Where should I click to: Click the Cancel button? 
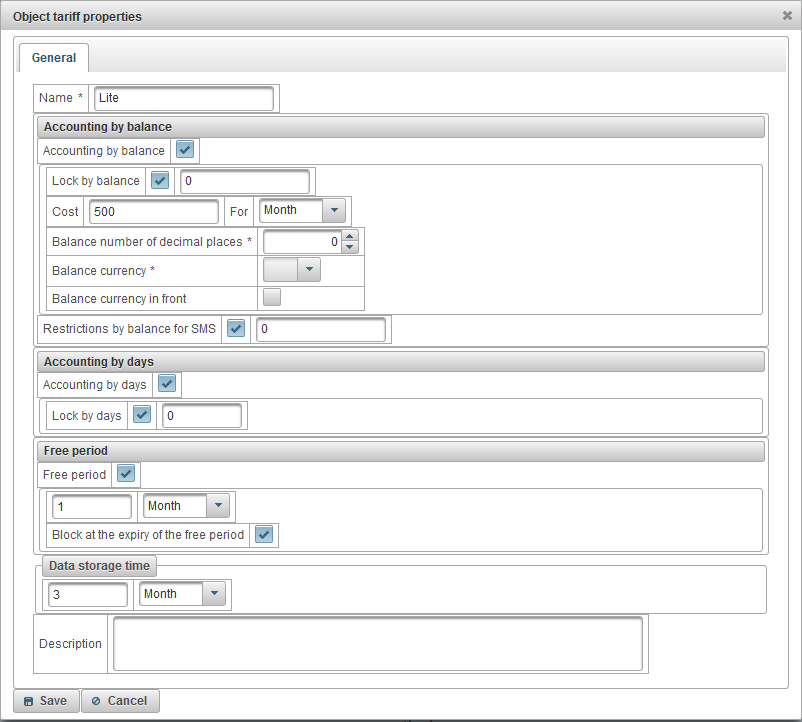click(119, 701)
